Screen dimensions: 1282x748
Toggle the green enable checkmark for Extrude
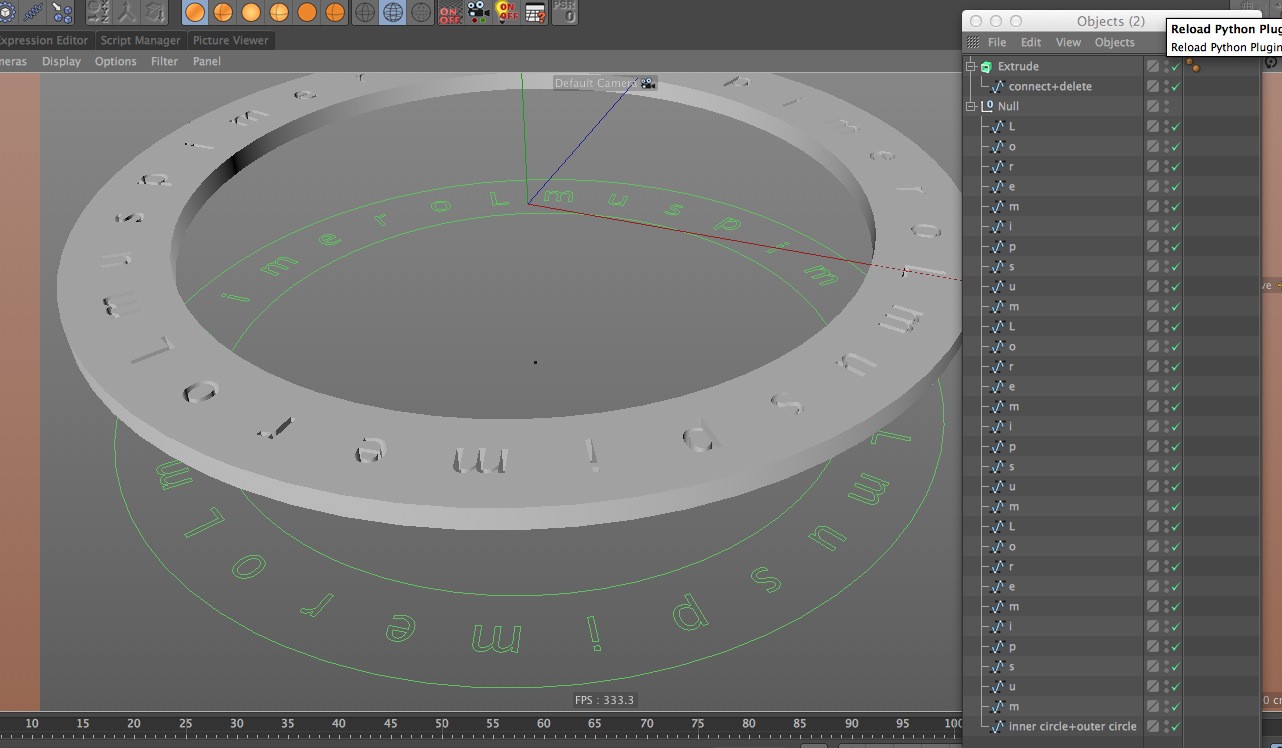coord(1176,66)
